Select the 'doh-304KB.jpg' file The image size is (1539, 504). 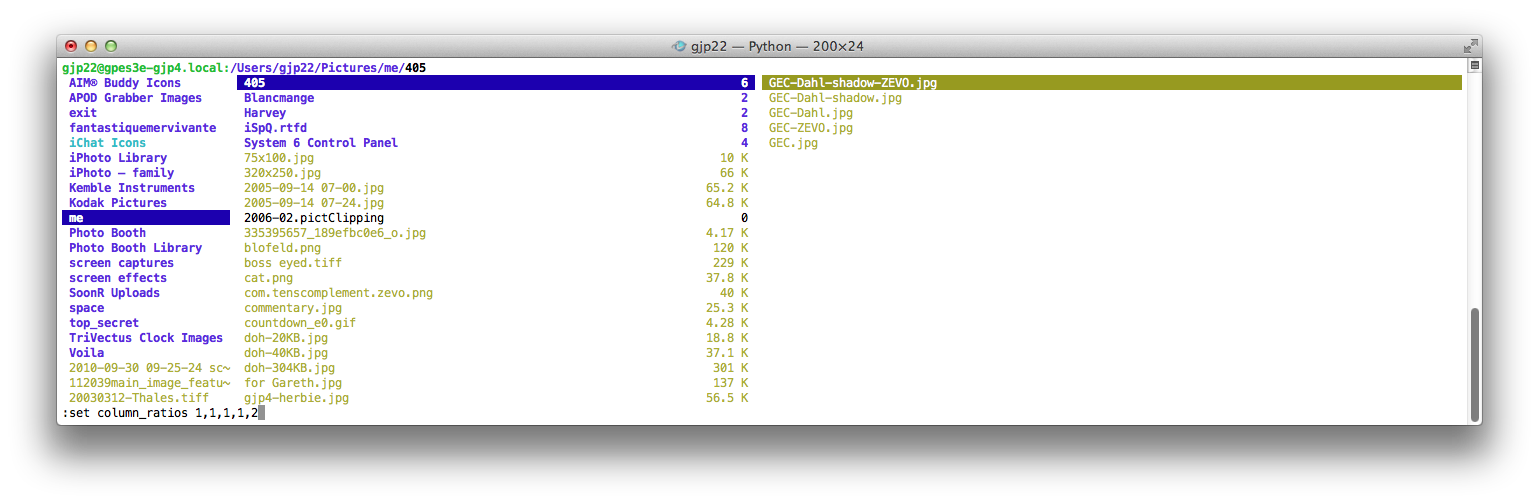pyautogui.click(x=290, y=368)
